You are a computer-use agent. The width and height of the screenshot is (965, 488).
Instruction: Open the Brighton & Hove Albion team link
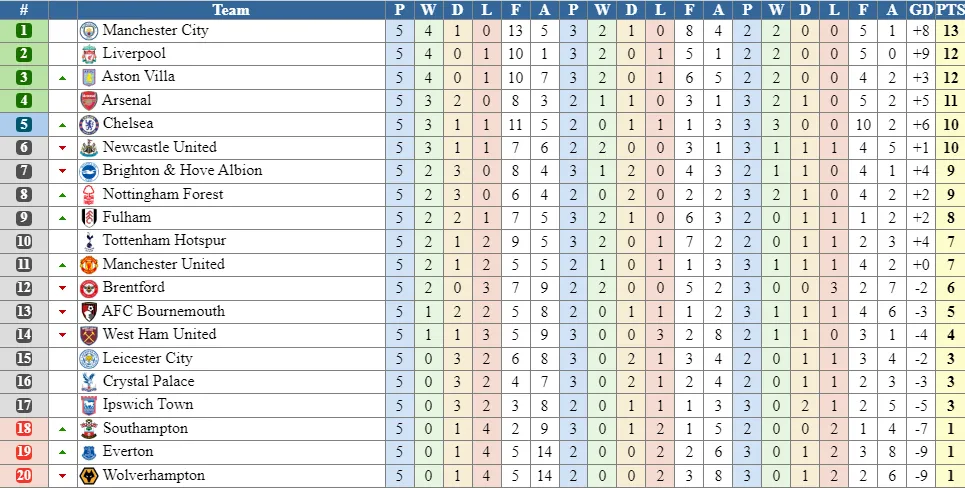tap(182, 170)
